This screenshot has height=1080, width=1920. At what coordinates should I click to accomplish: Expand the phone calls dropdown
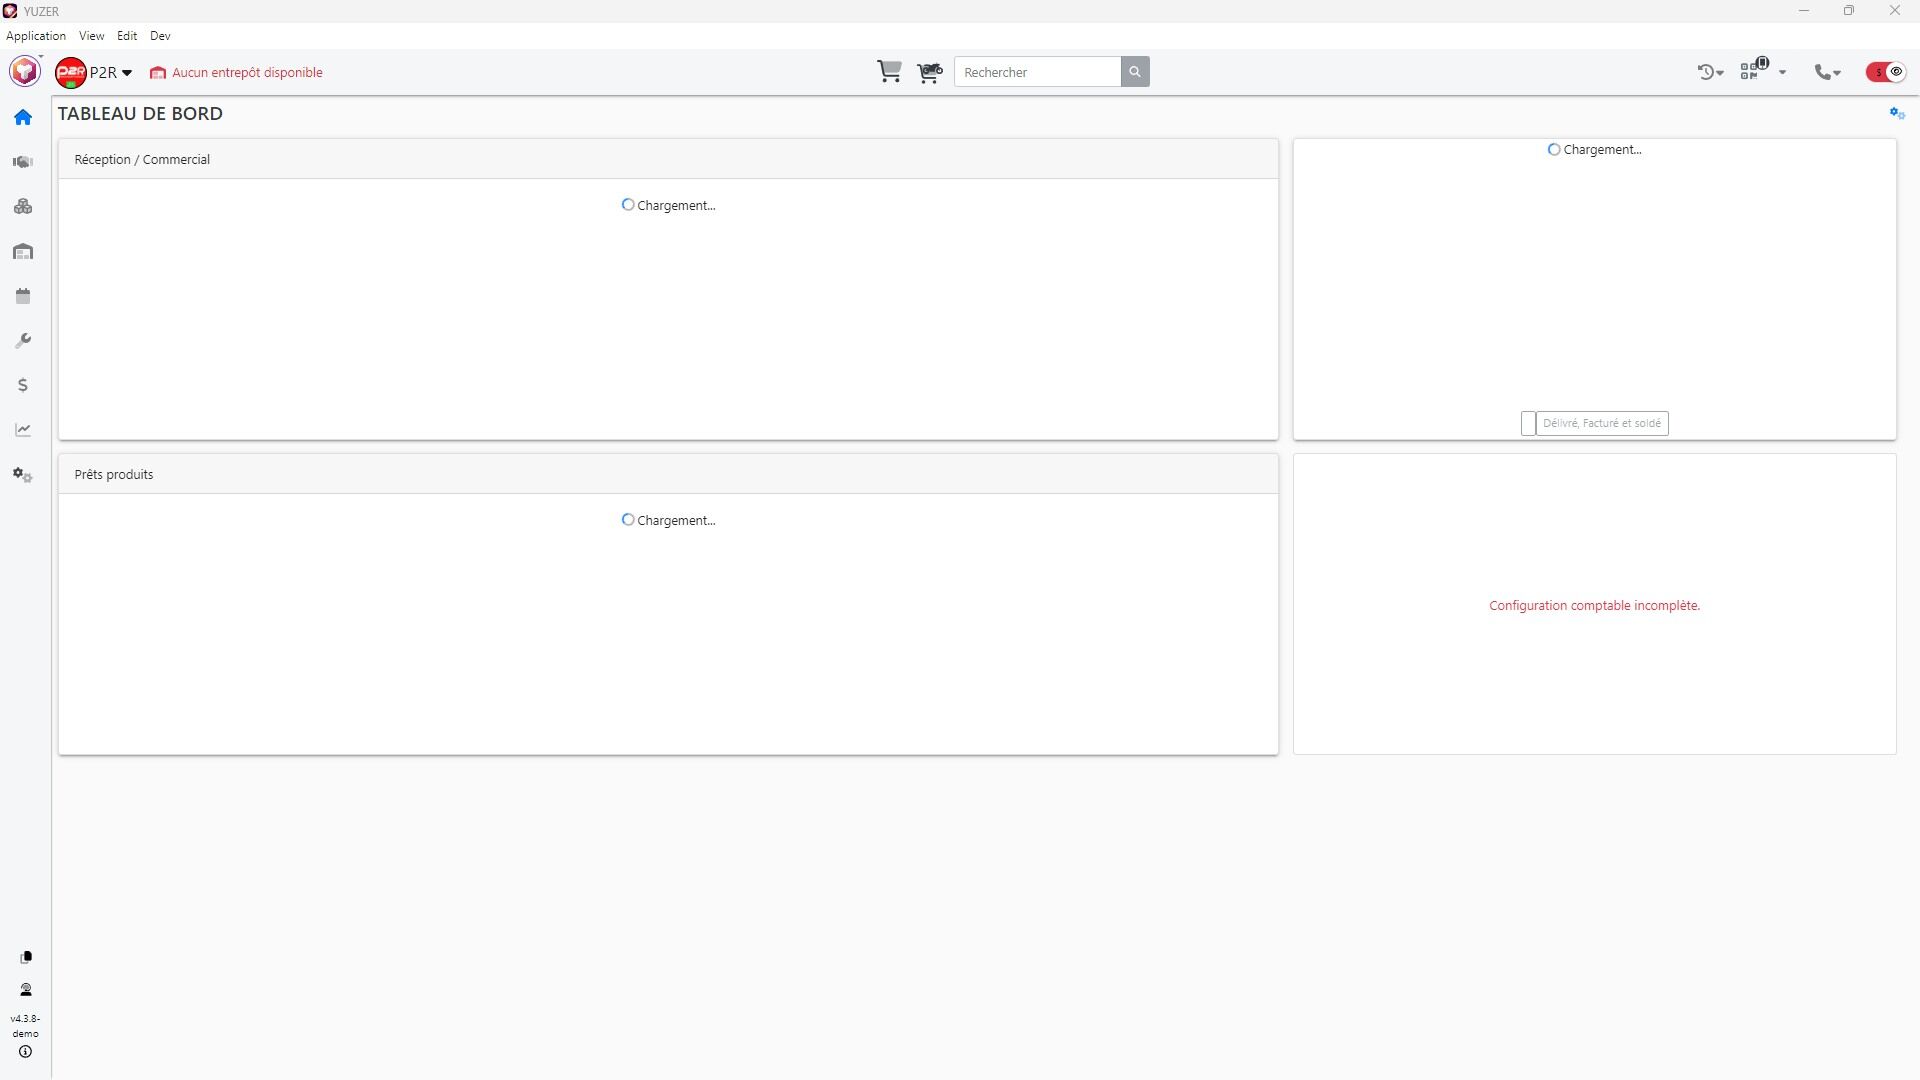coord(1827,72)
